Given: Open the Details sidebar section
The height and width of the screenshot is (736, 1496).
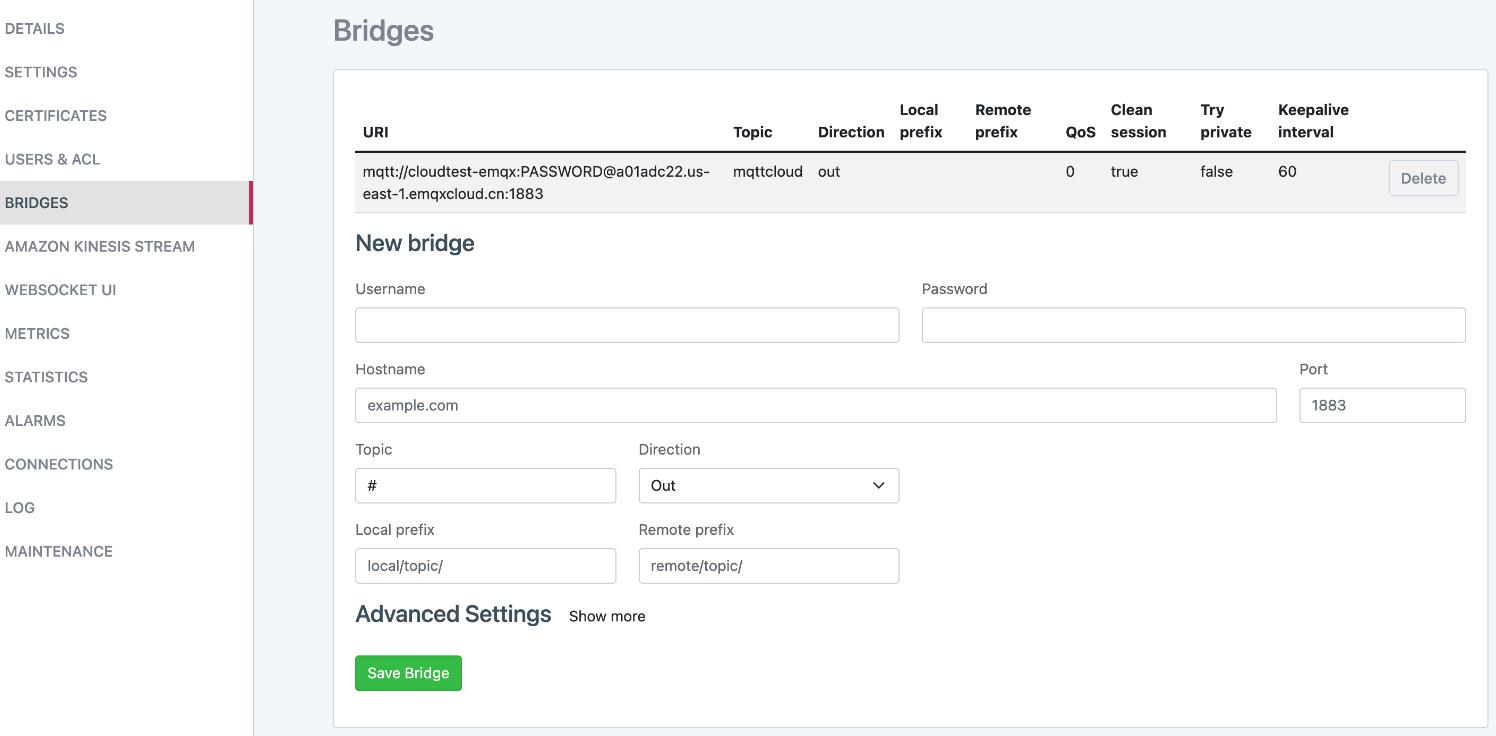Looking at the screenshot, I should click(35, 29).
